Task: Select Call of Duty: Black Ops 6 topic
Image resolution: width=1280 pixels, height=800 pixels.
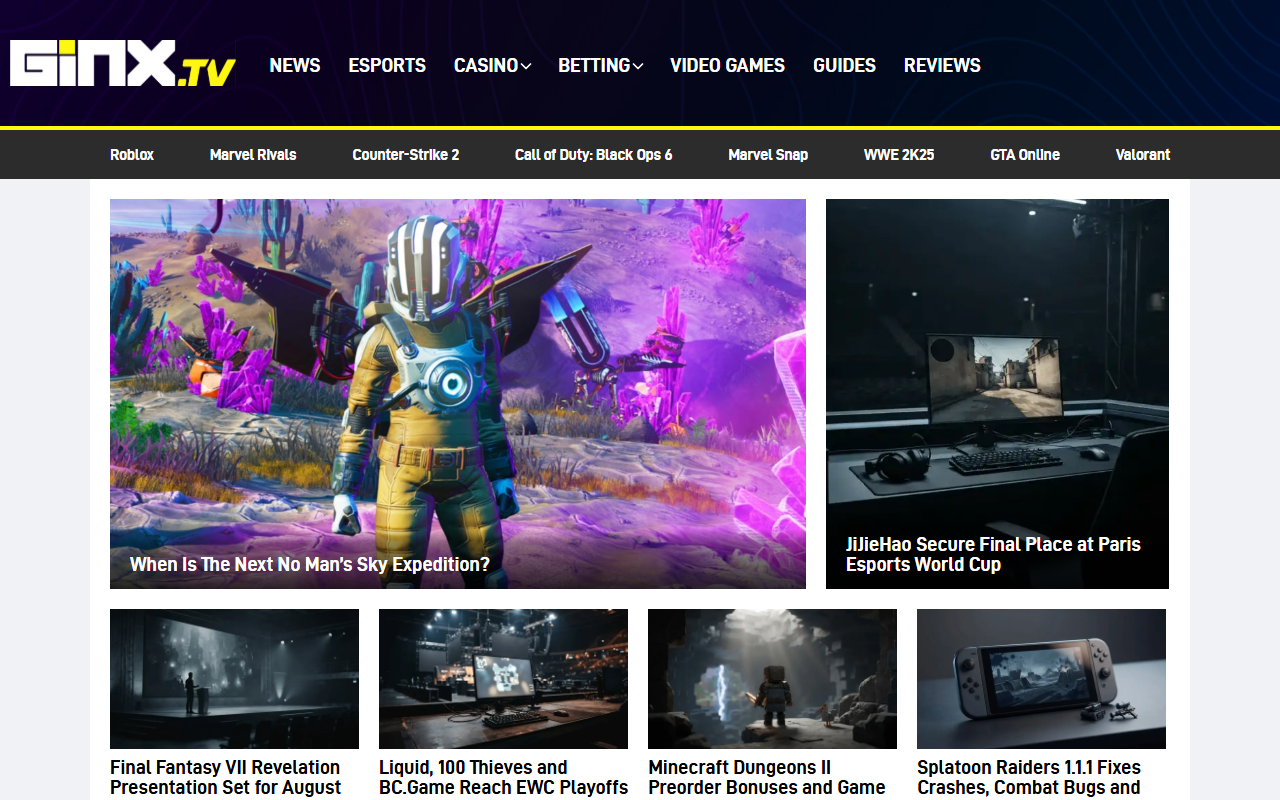Action: tap(594, 155)
